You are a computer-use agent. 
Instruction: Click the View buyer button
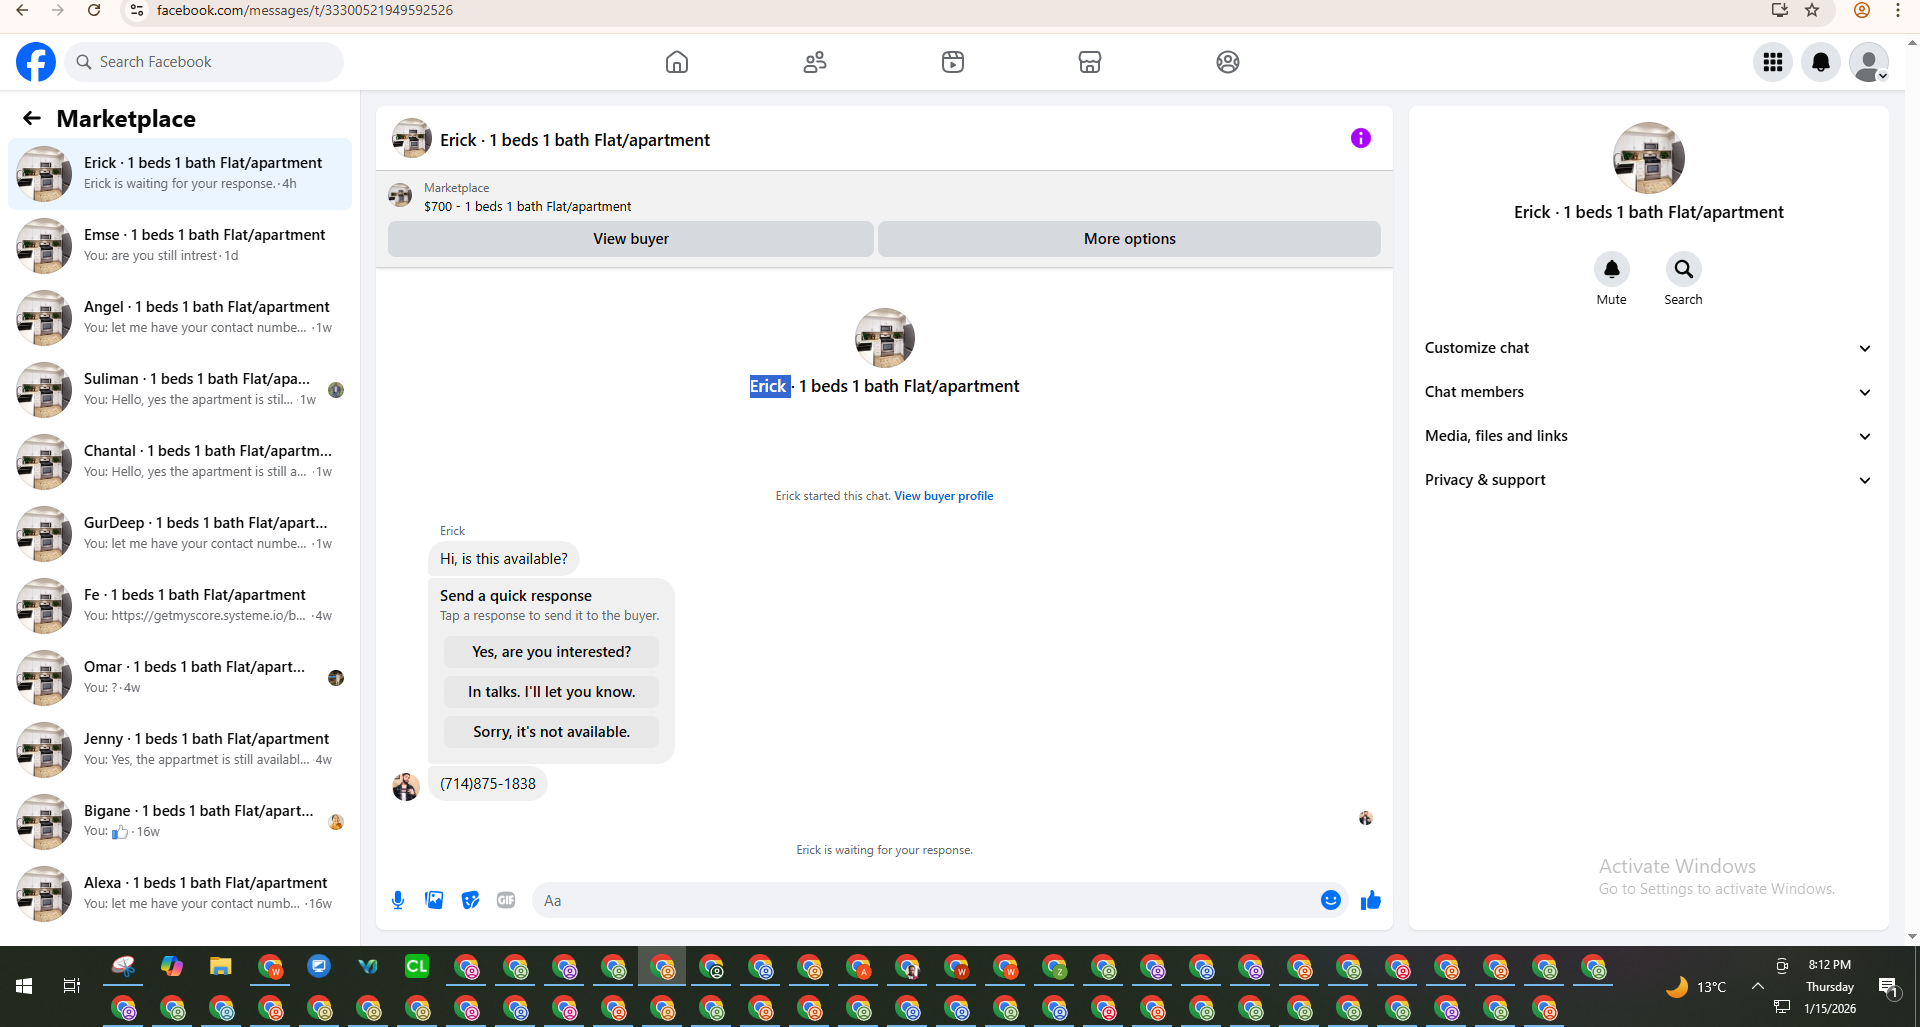point(631,239)
